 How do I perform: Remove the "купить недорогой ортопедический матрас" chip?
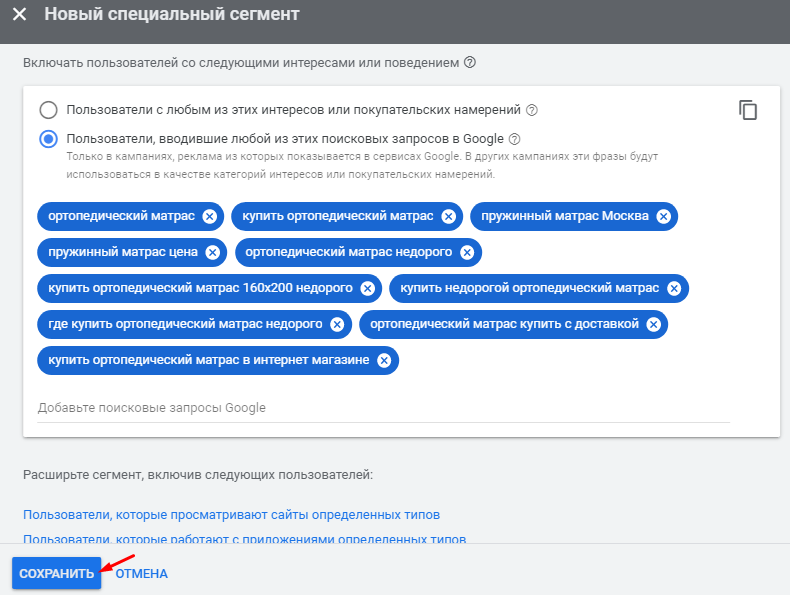(x=674, y=288)
